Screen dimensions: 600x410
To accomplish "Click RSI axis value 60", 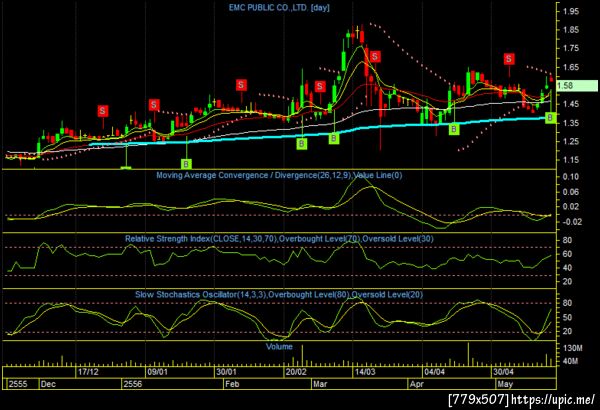I will [x=568, y=254].
